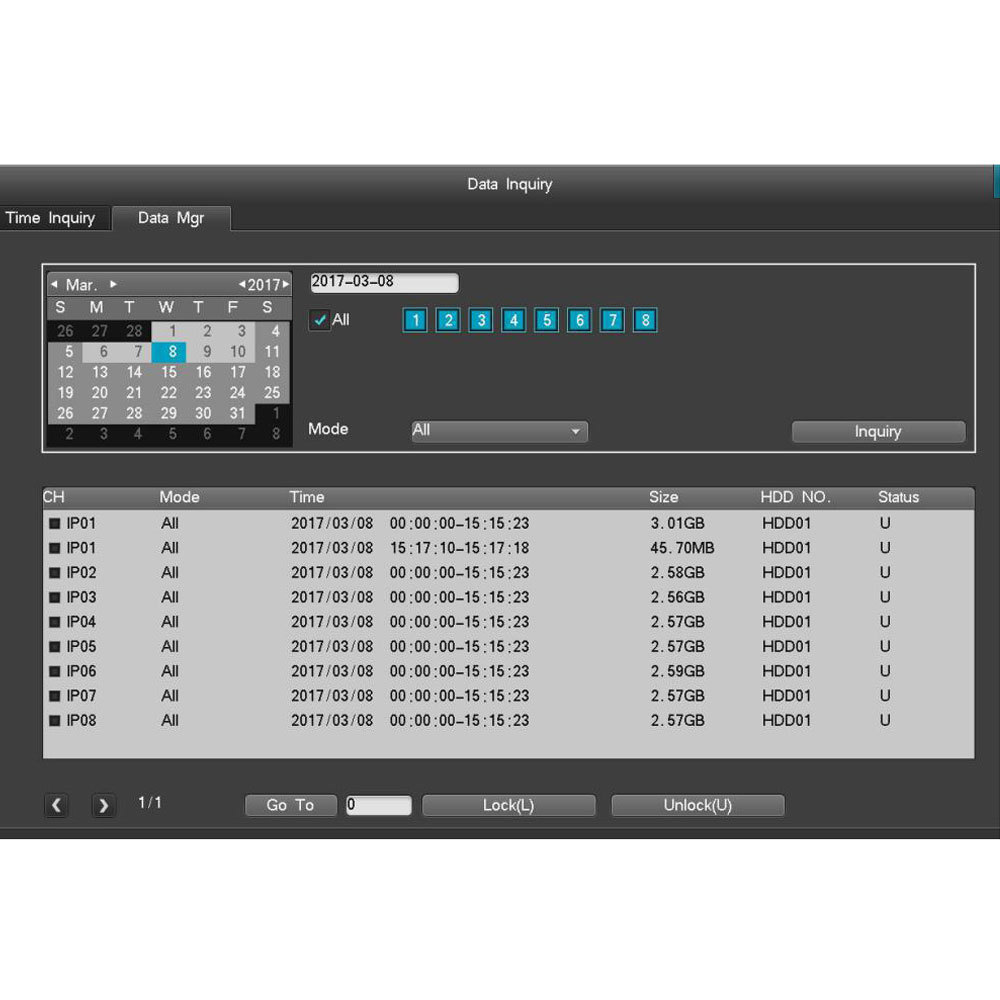The image size is (1000, 1000).
Task: Switch to Data Mgr tab
Action: [x=171, y=218]
